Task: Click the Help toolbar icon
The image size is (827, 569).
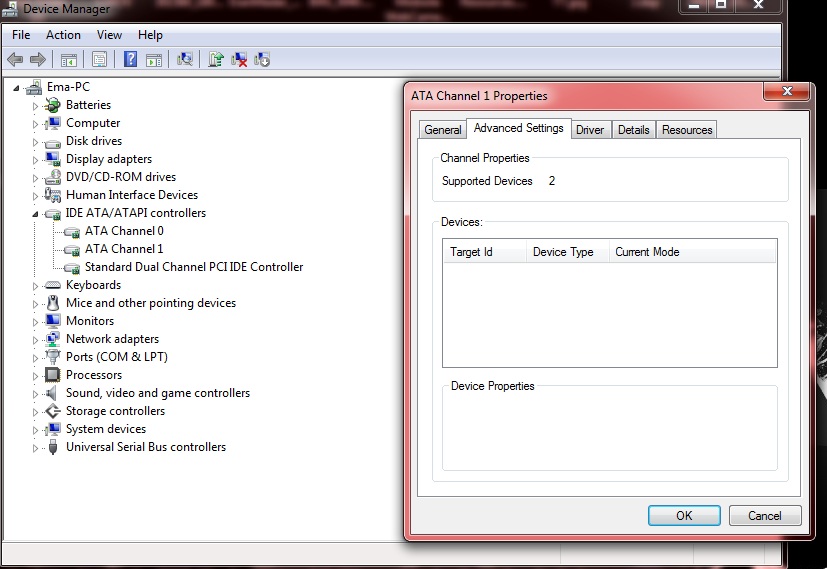Action: (130, 60)
